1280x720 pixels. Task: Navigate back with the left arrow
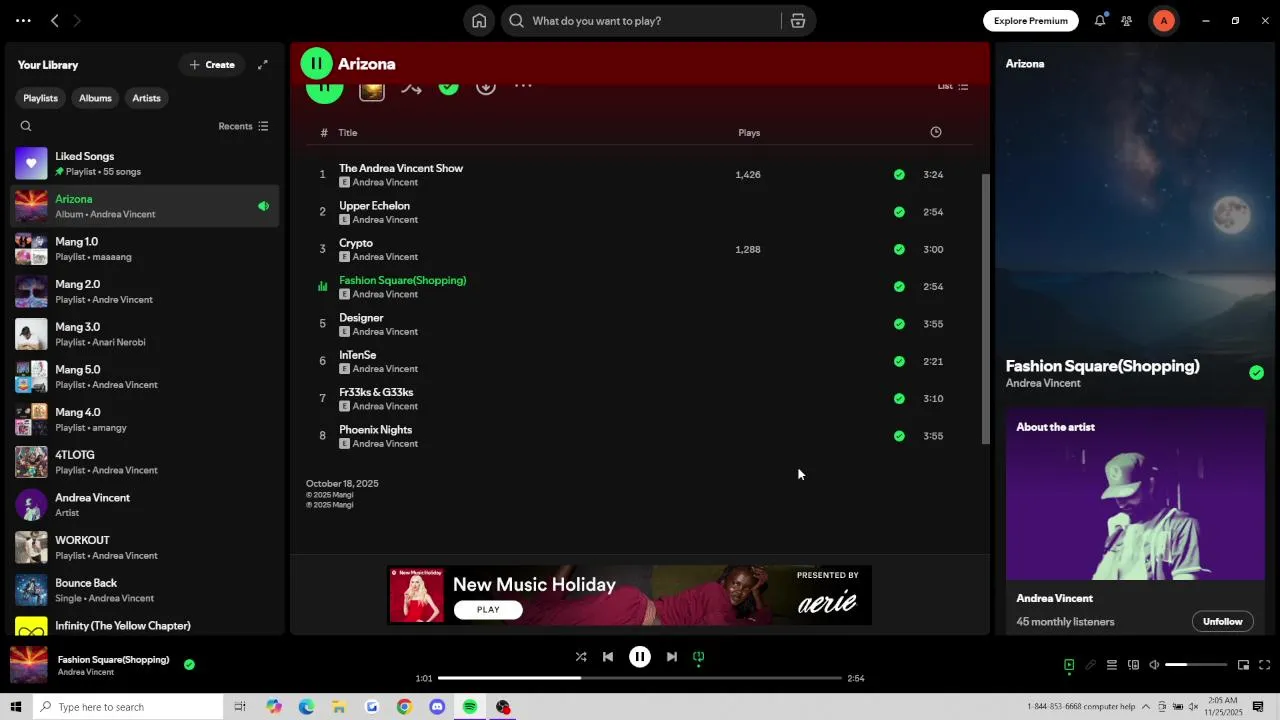55,21
